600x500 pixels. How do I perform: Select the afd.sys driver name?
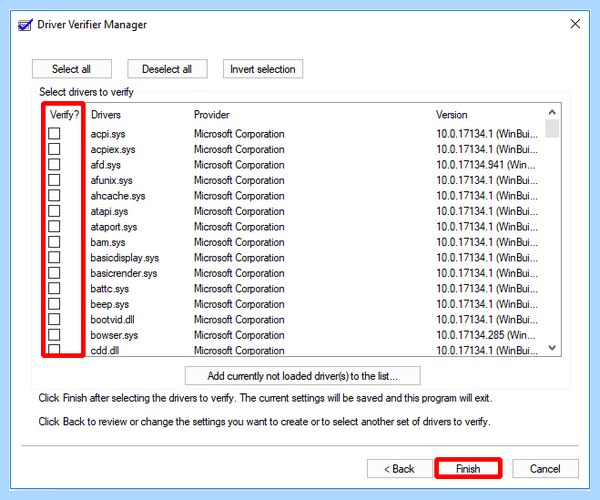tap(106, 165)
